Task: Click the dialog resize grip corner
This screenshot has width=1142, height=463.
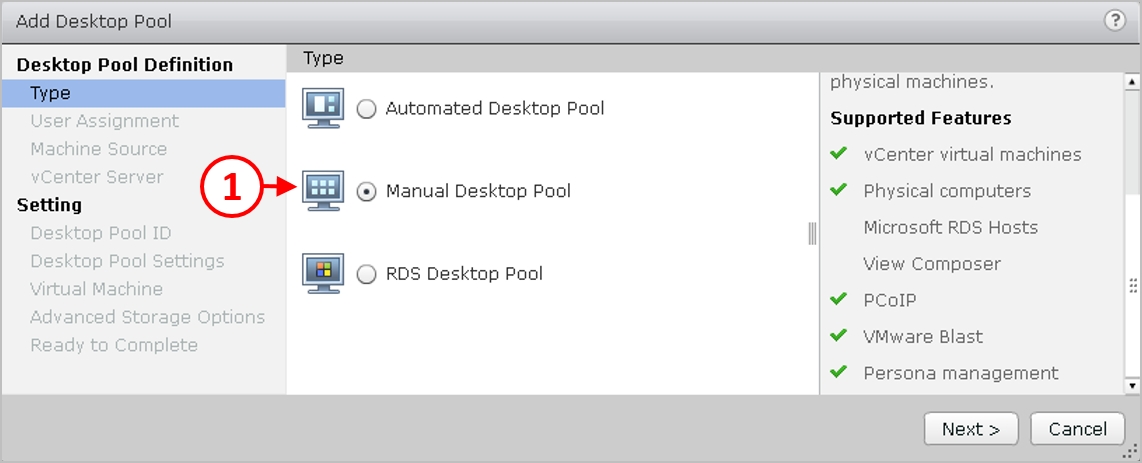Action: pos(1133,454)
